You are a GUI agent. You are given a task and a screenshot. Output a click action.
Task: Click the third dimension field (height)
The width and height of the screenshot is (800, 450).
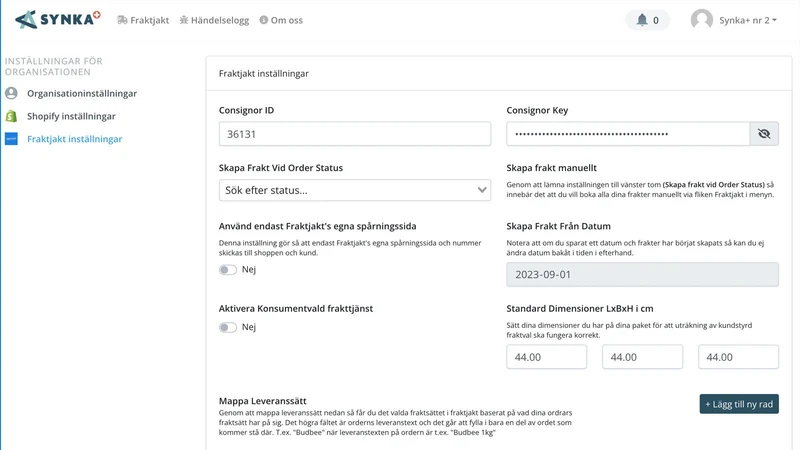click(x=738, y=357)
